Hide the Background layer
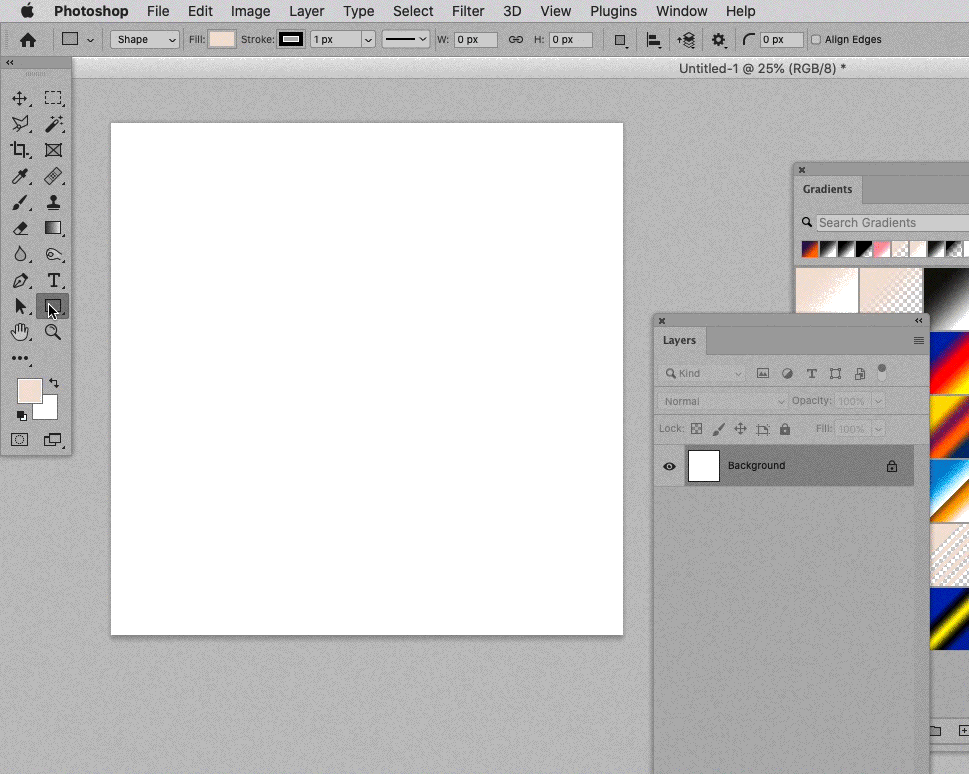This screenshot has height=774, width=969. [668, 465]
